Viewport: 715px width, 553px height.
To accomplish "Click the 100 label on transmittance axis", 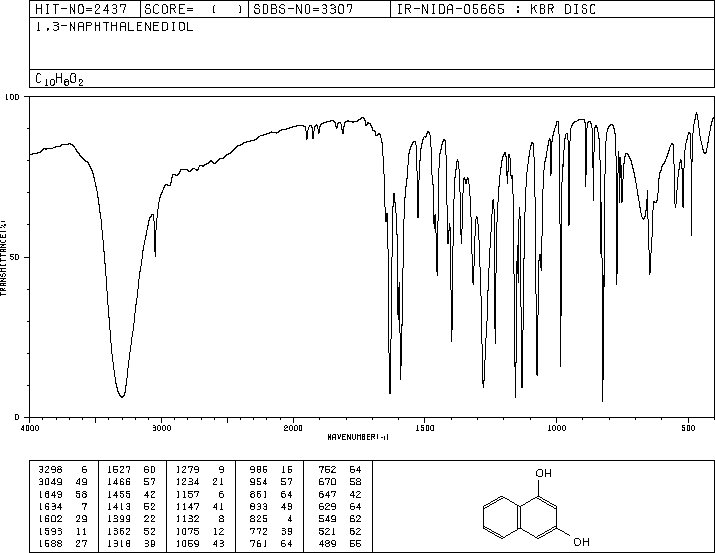I will (x=12, y=97).
